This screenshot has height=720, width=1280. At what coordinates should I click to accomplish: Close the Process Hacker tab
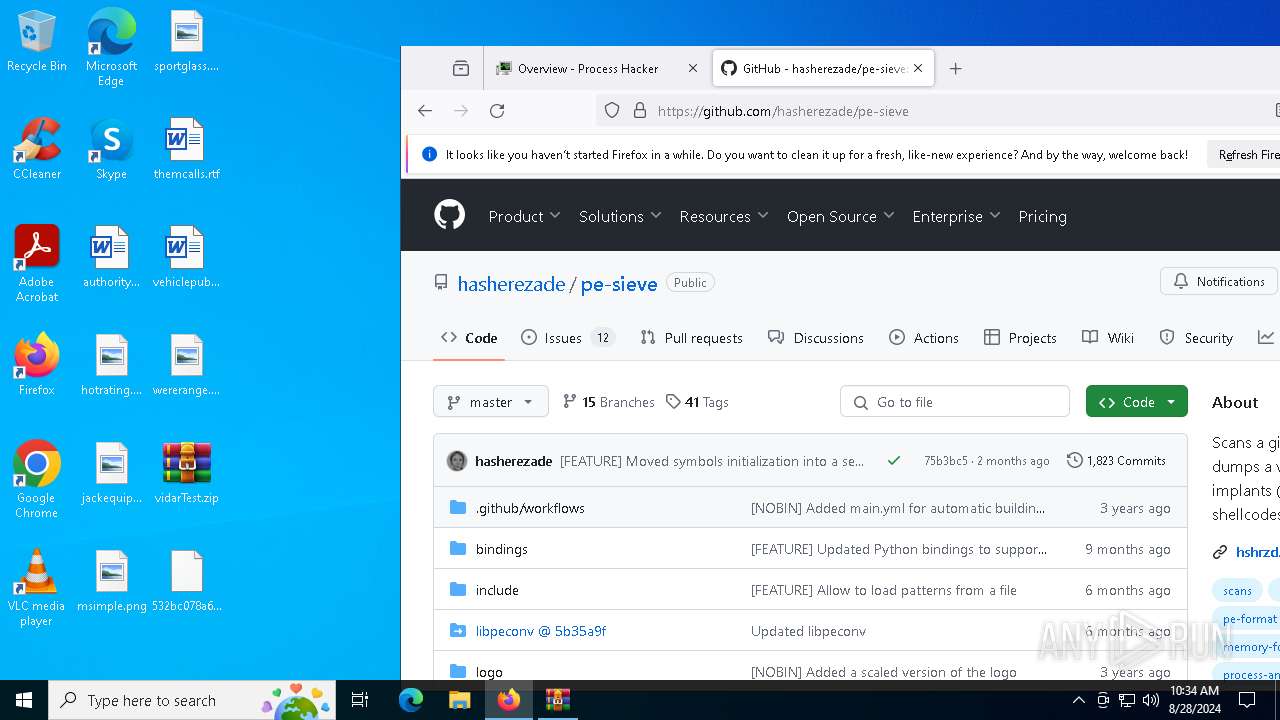point(693,69)
